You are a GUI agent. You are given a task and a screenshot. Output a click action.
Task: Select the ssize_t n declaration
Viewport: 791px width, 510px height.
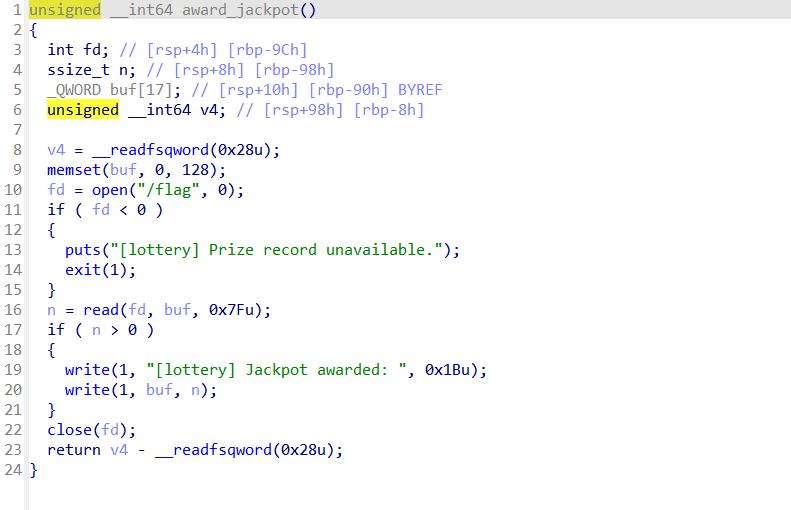[91, 70]
